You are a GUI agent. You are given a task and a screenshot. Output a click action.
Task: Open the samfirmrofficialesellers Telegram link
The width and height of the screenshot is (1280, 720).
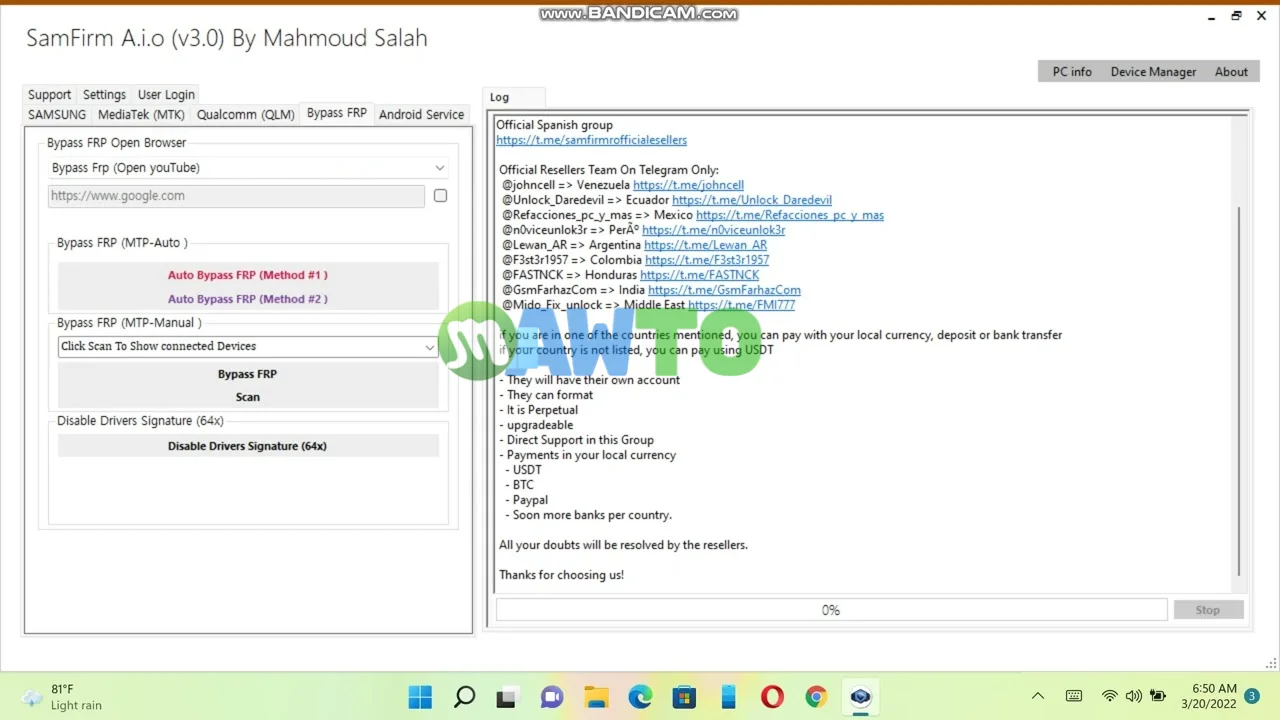[x=591, y=140]
